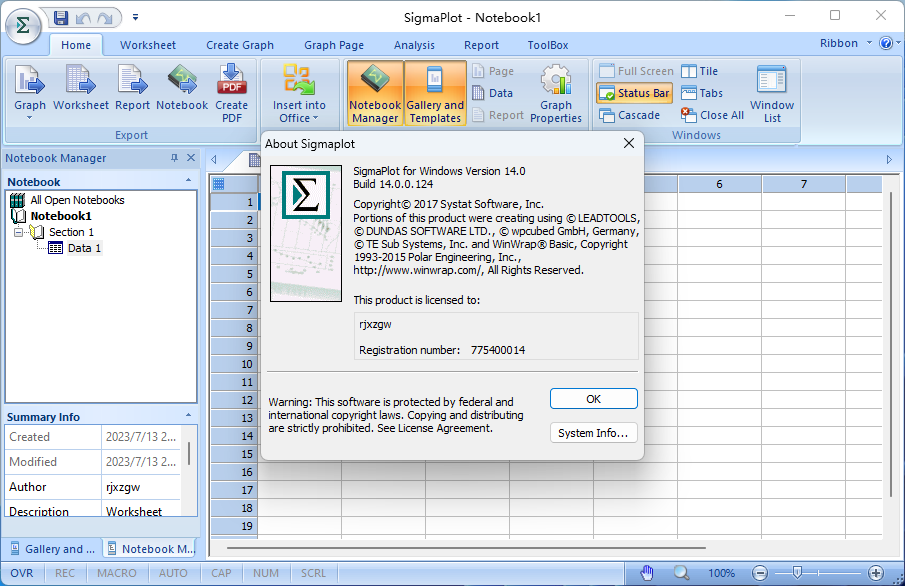The image size is (905, 586).
Task: Click the zoom slider thumb
Action: [797, 572]
